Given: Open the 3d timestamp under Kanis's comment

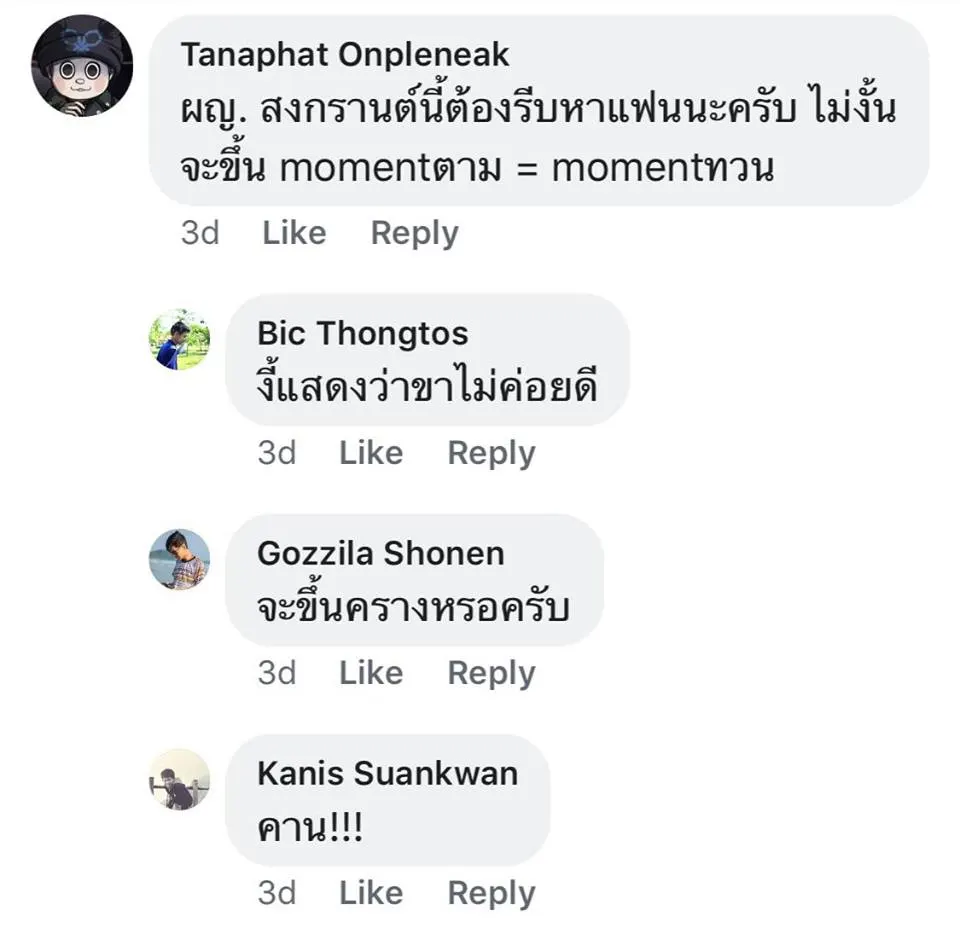Looking at the screenshot, I should pyautogui.click(x=277, y=893).
